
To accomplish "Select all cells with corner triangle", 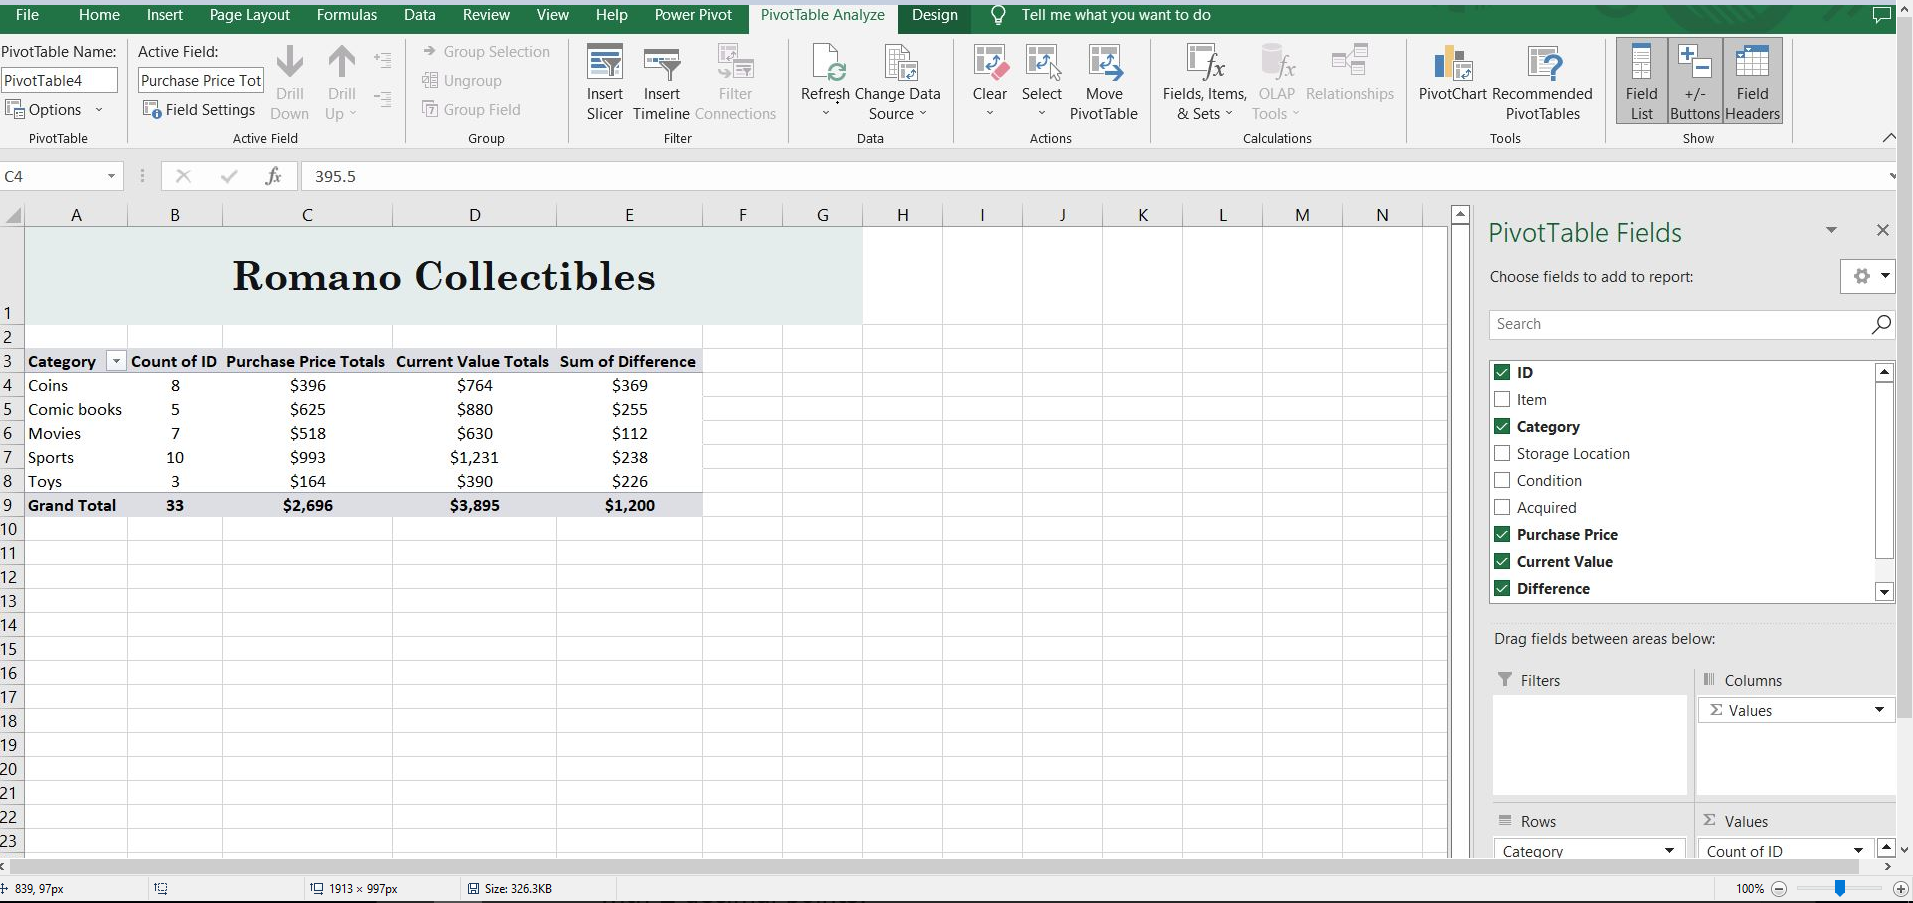I will [13, 215].
